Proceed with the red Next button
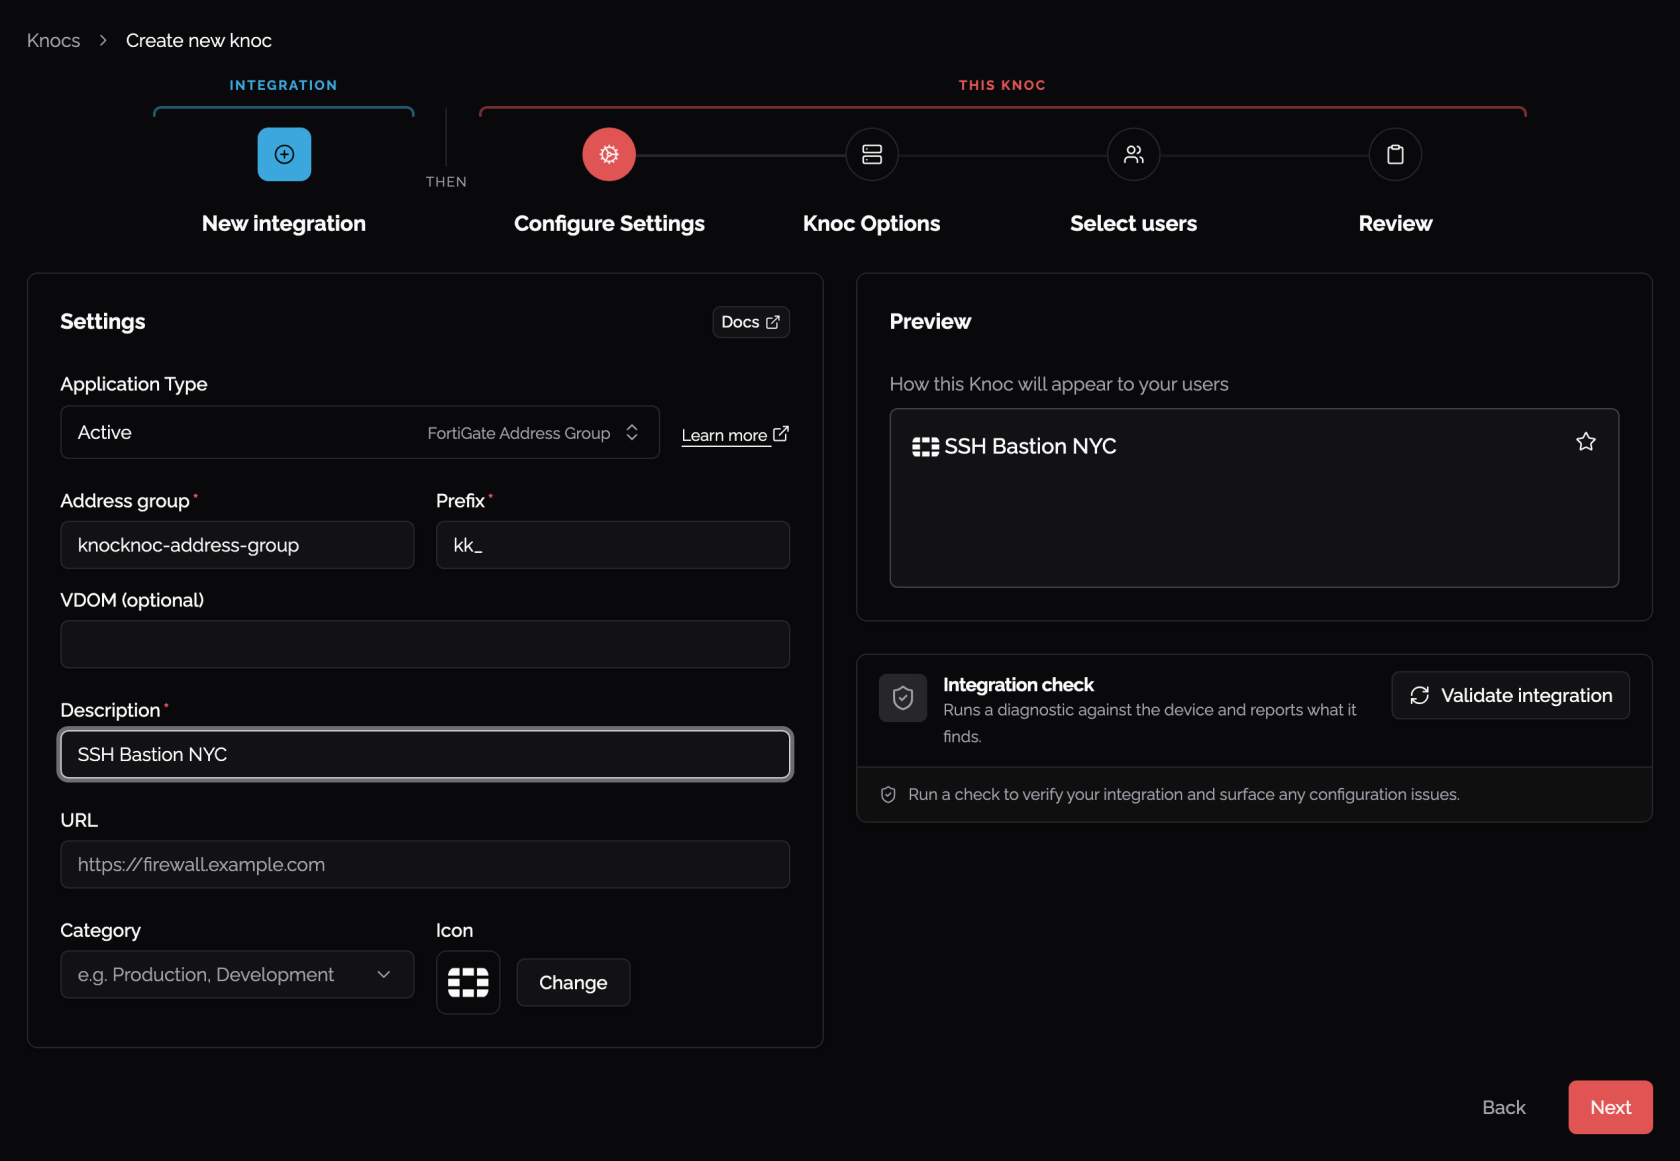1680x1161 pixels. click(x=1610, y=1107)
